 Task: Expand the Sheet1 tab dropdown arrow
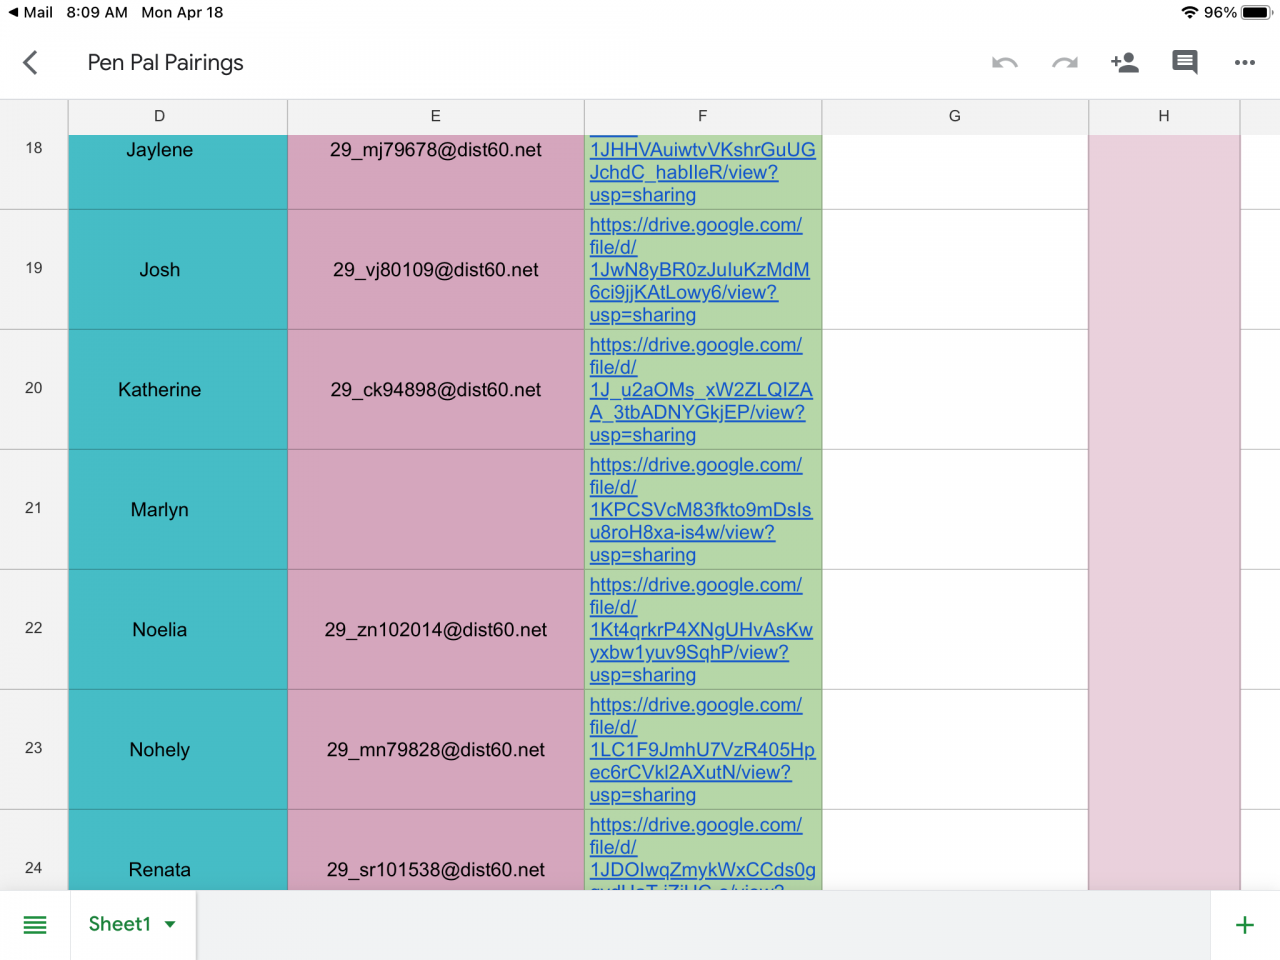coord(170,925)
